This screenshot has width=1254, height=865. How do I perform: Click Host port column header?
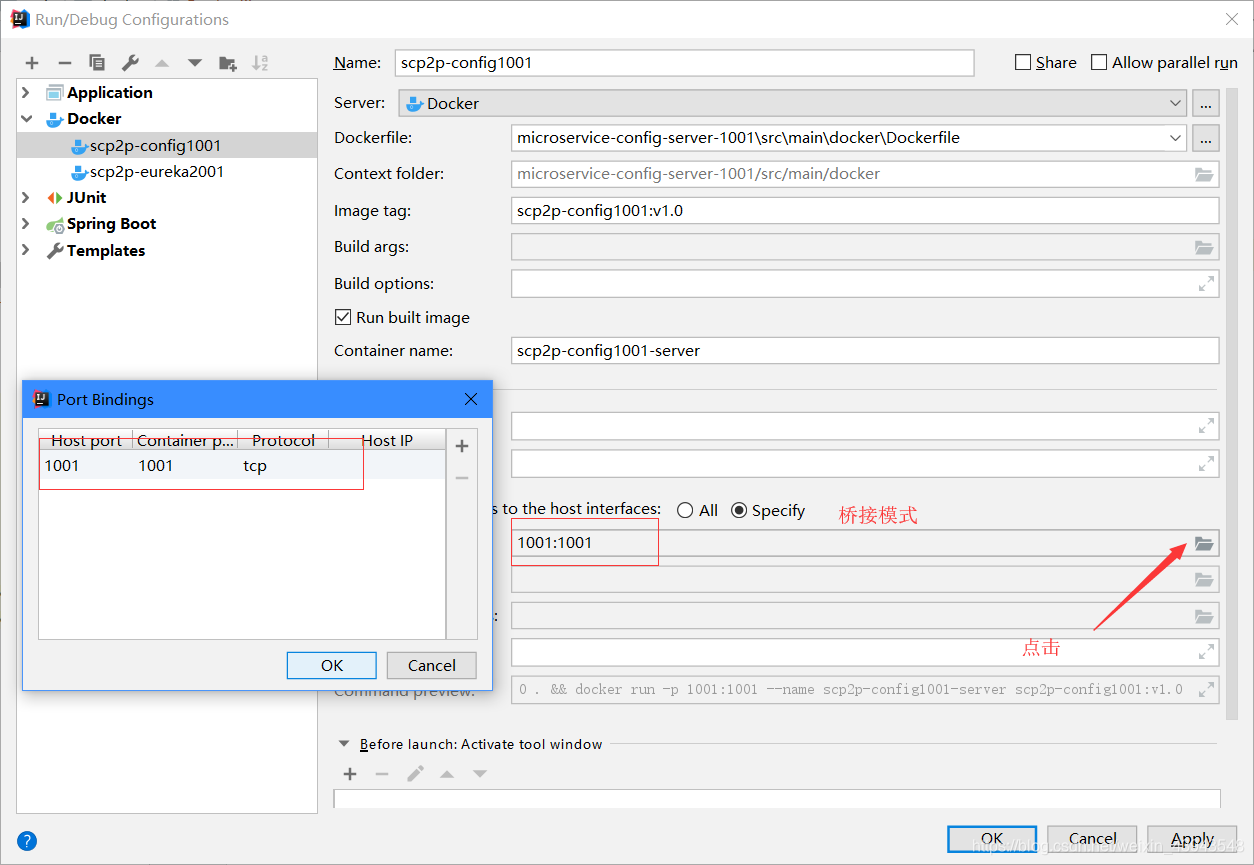(x=86, y=440)
